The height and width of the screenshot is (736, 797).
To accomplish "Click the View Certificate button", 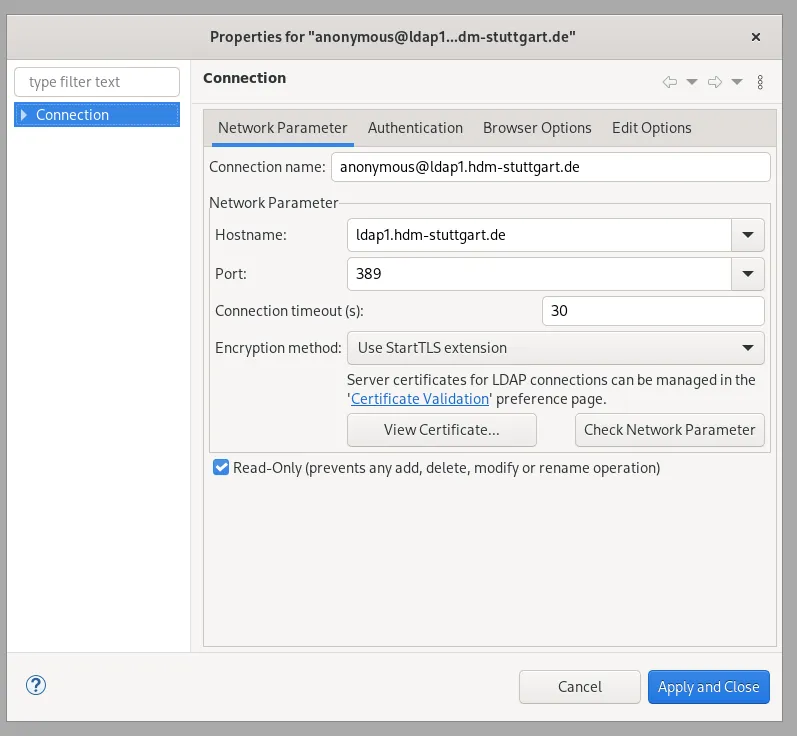I will tap(441, 430).
